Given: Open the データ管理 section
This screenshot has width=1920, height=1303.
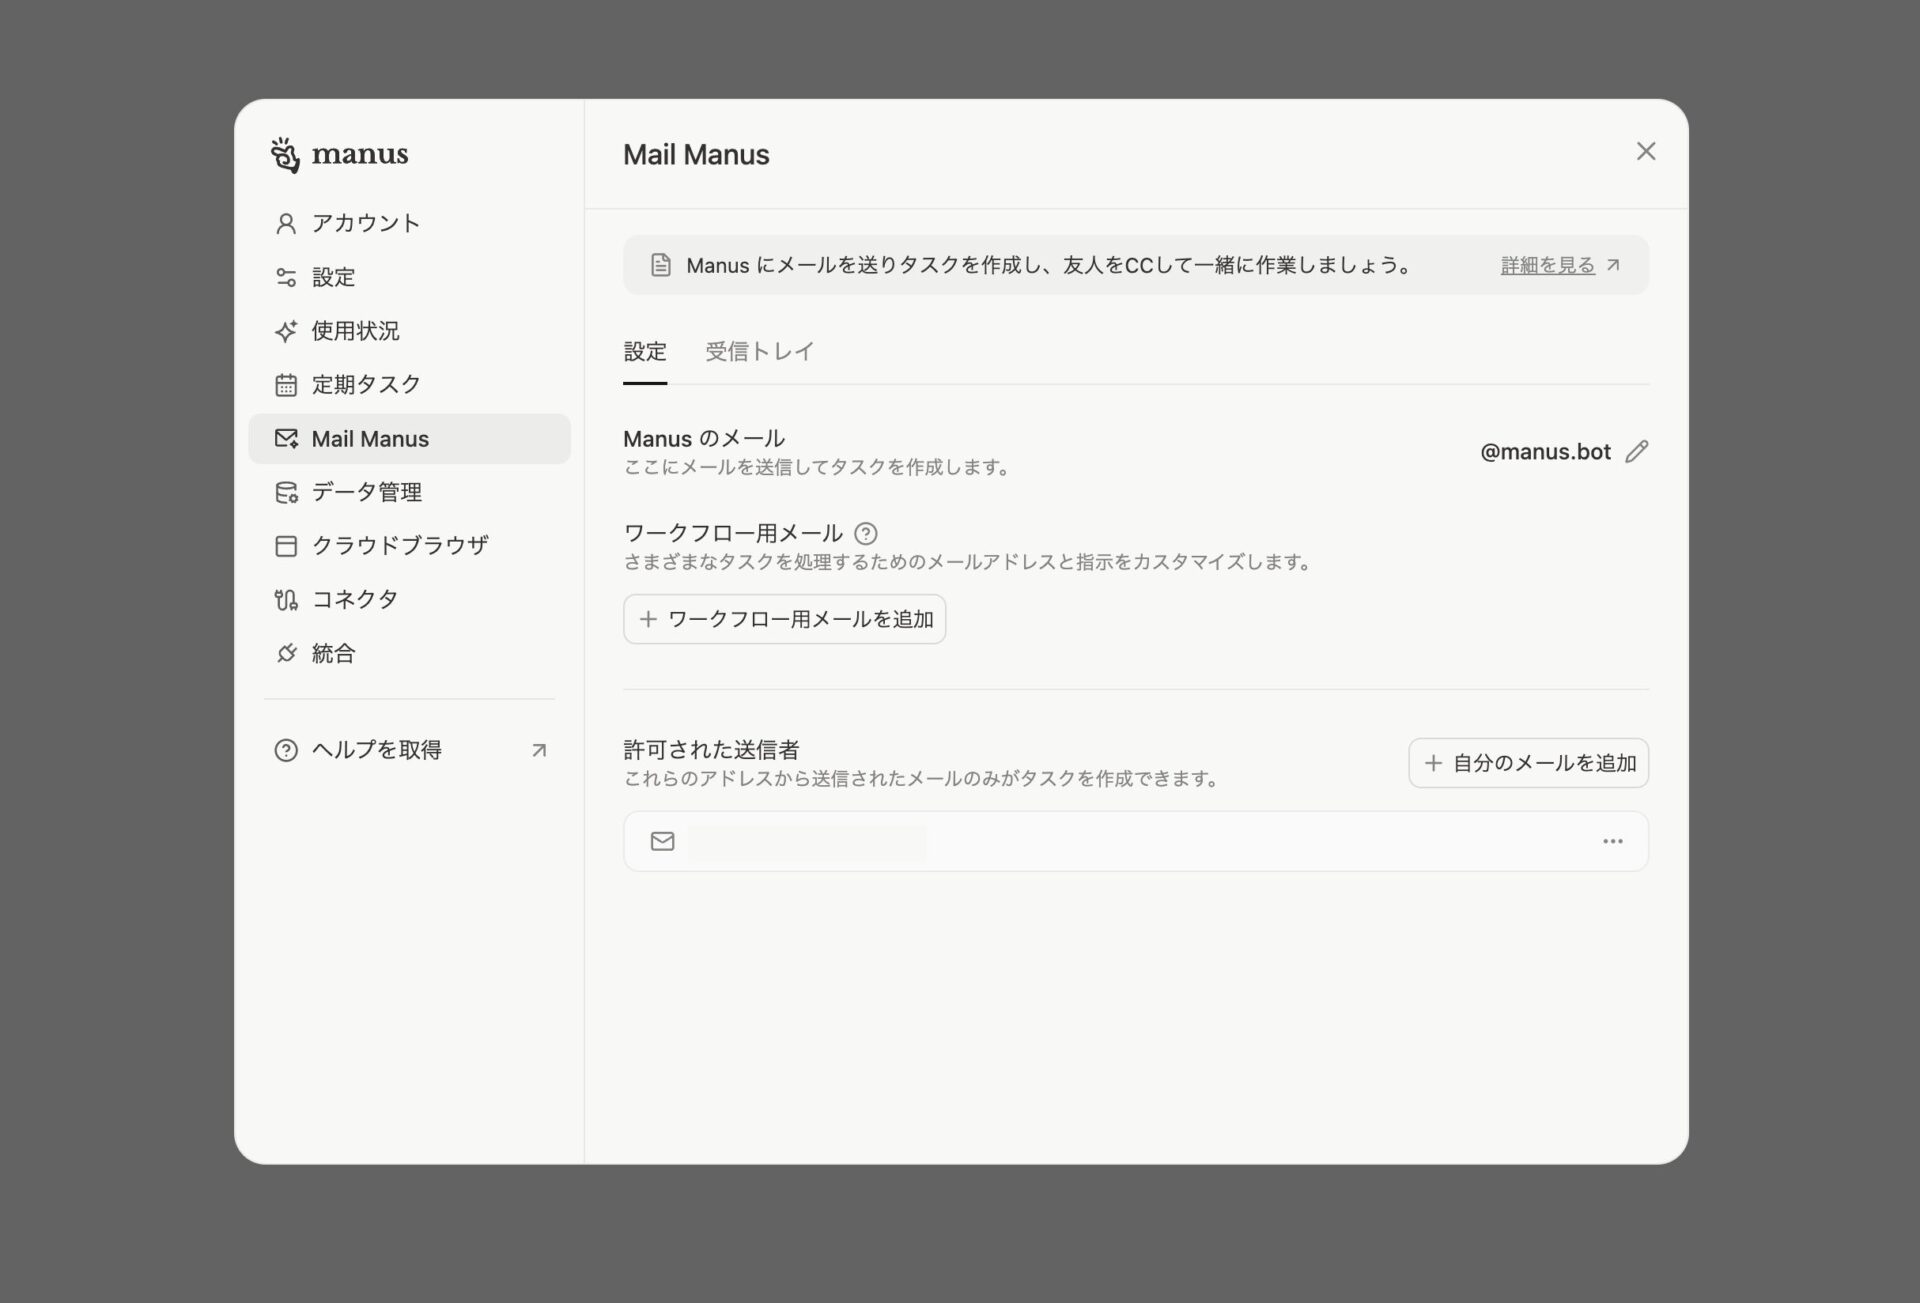Looking at the screenshot, I should click(366, 492).
